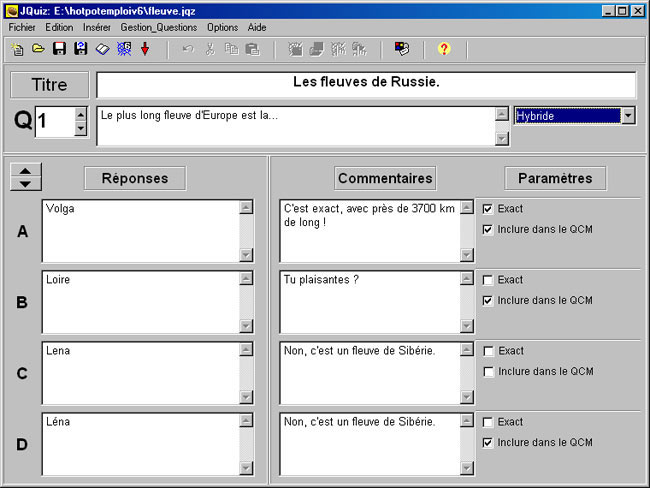The height and width of the screenshot is (488, 650).
Task: Open help with the yellow question mark icon
Action: coord(444,48)
